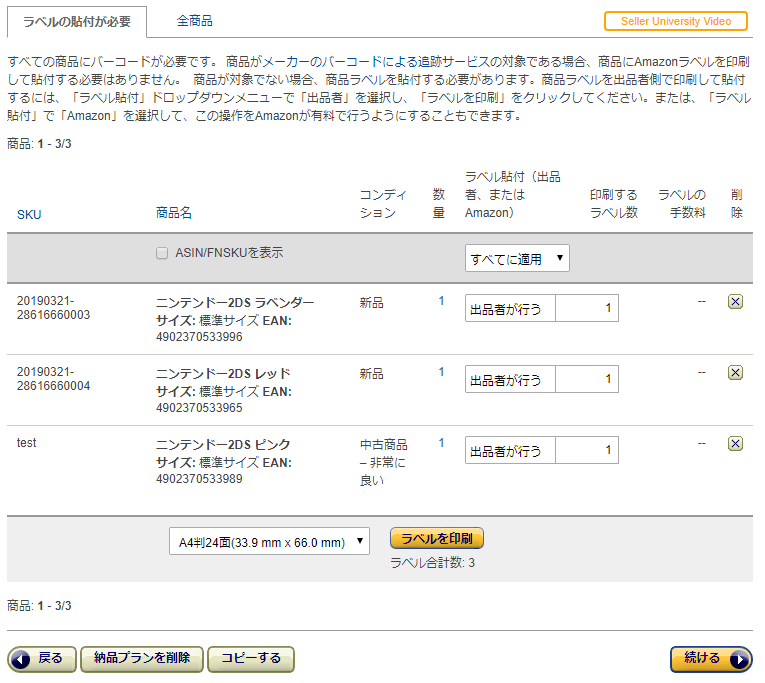Click the 印刷するラベル数 column header
This screenshot has height=683, width=765.
point(613,203)
